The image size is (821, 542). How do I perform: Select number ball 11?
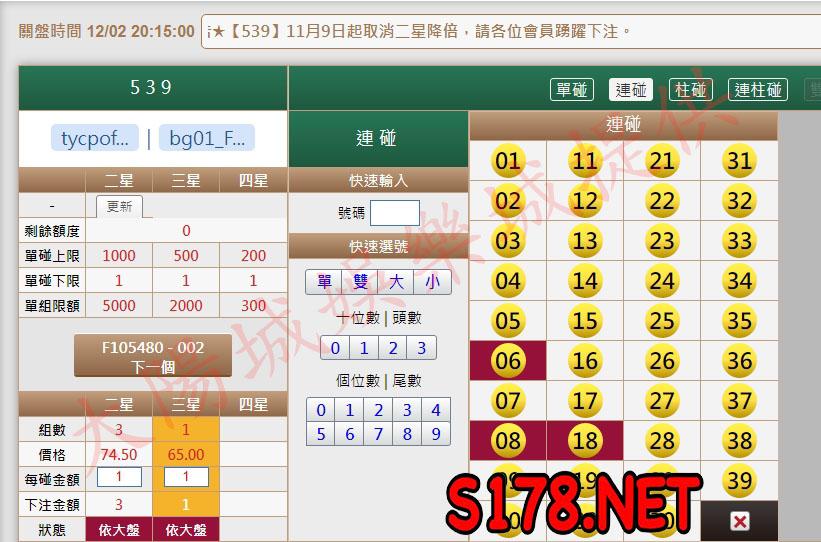[x=585, y=161]
